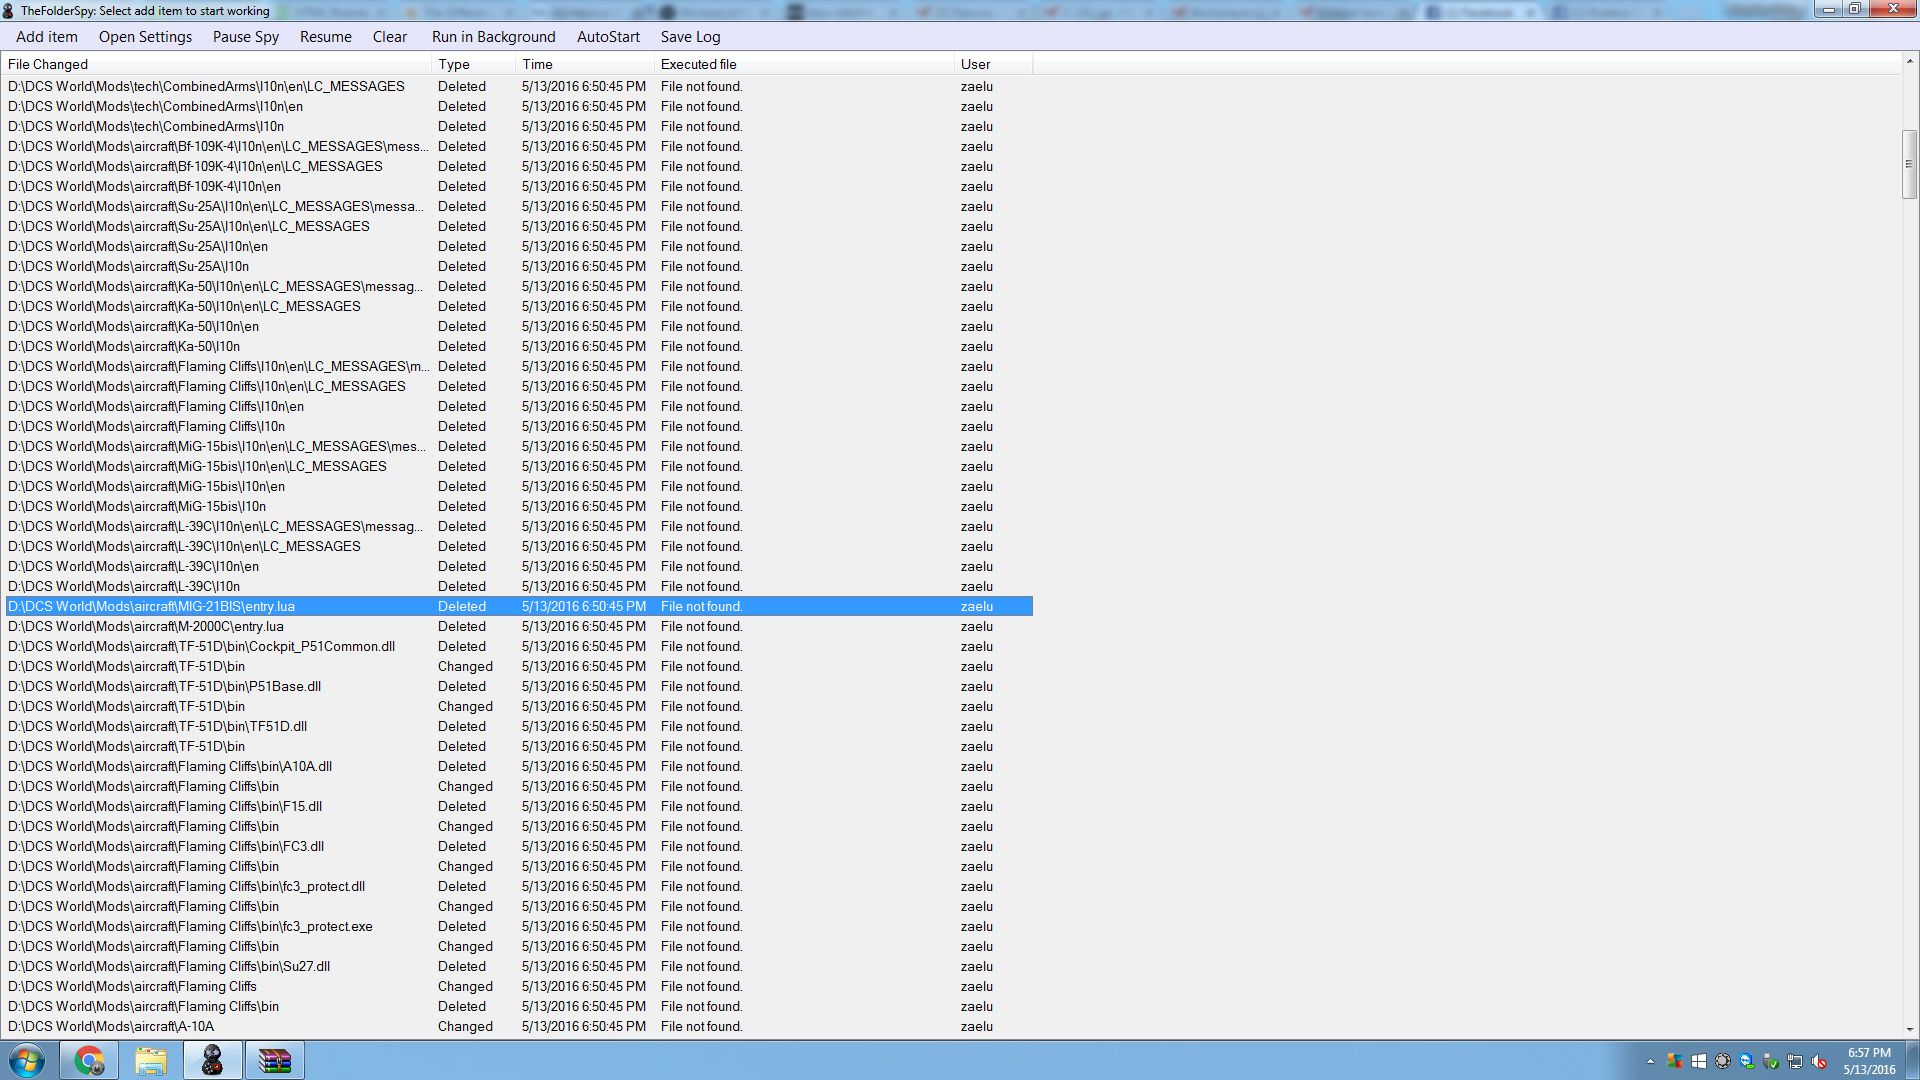Click the Add item menu
The width and height of the screenshot is (1920, 1080).
click(x=46, y=37)
